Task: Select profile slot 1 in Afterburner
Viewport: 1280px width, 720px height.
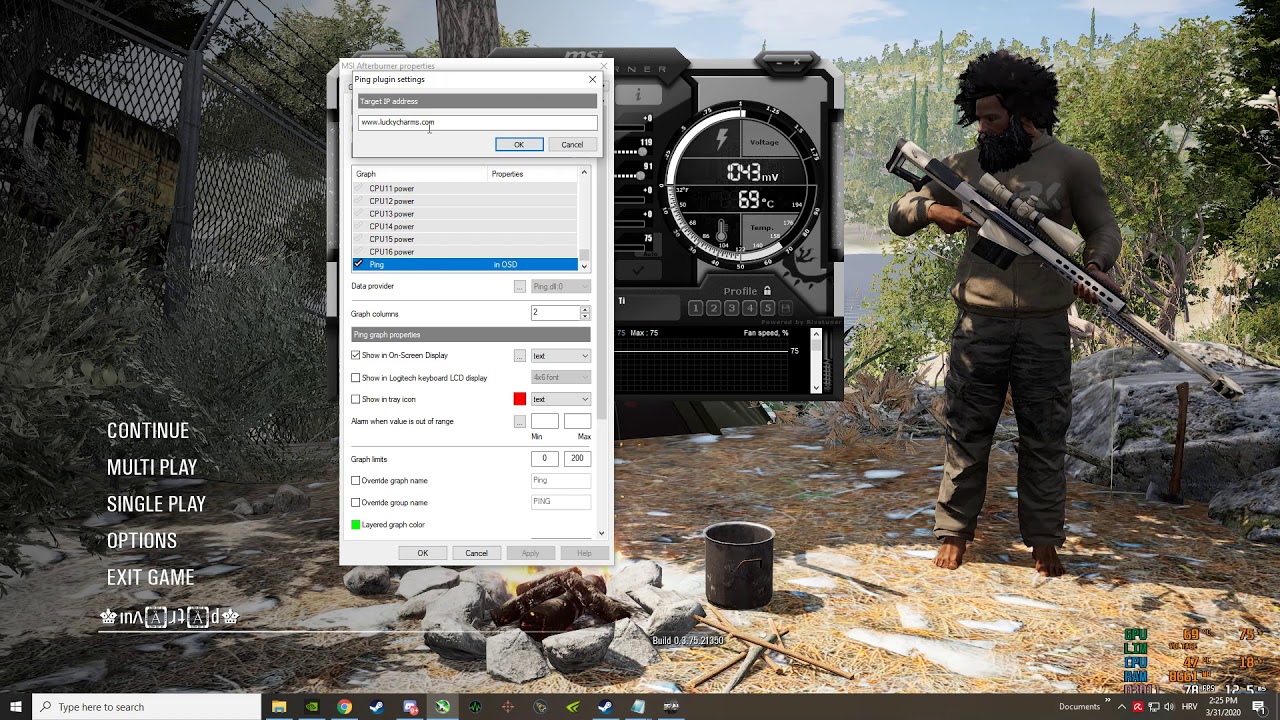Action: pos(696,308)
